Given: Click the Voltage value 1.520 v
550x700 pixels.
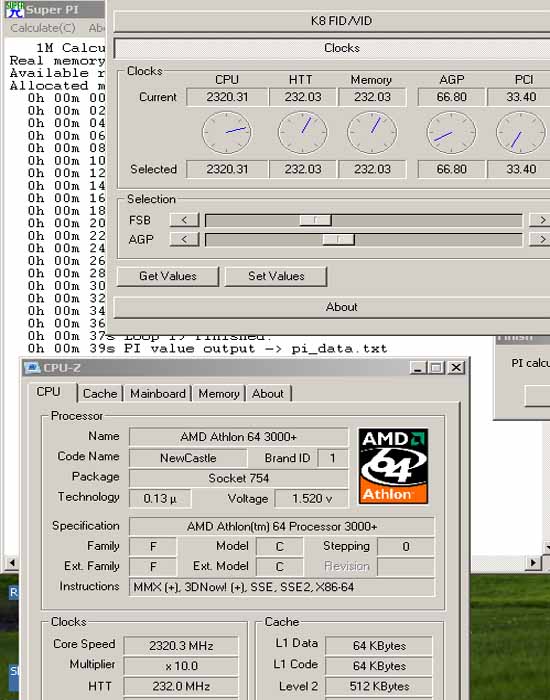Looking at the screenshot, I should click(x=312, y=498).
